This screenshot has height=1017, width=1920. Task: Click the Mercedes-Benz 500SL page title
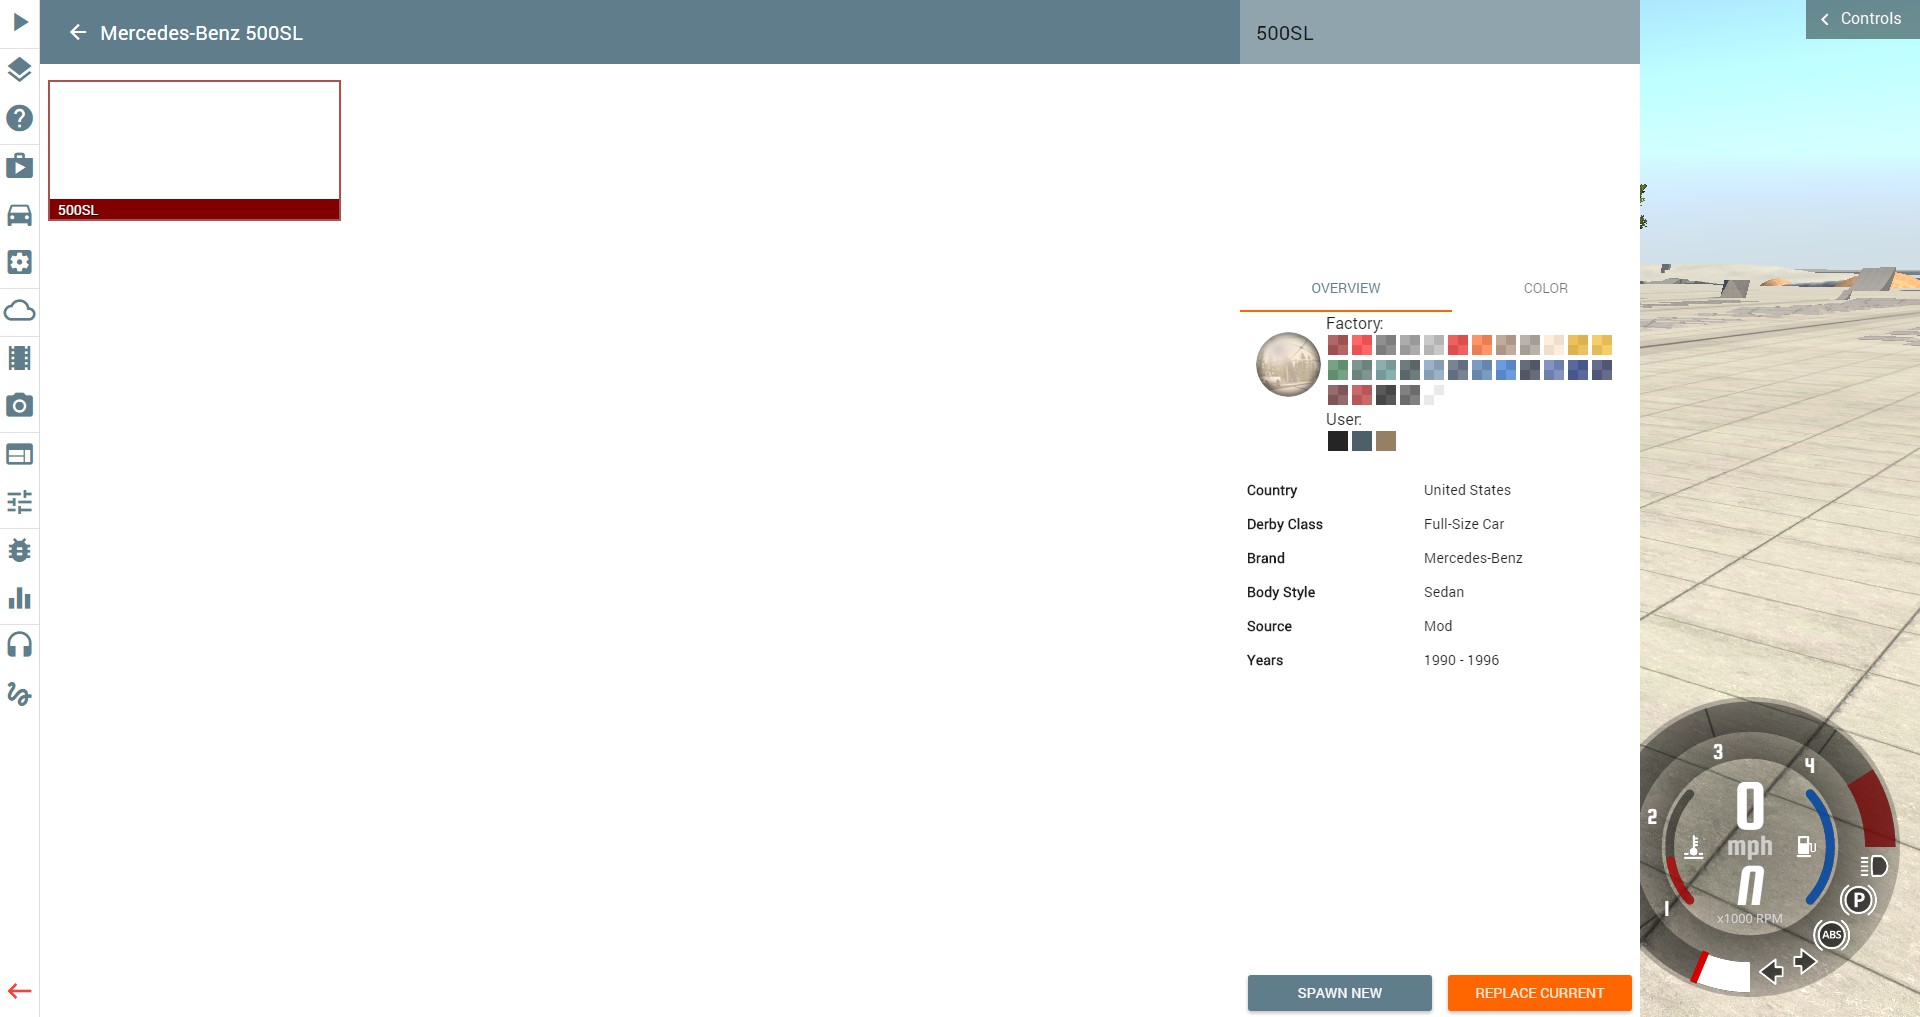[x=201, y=33]
